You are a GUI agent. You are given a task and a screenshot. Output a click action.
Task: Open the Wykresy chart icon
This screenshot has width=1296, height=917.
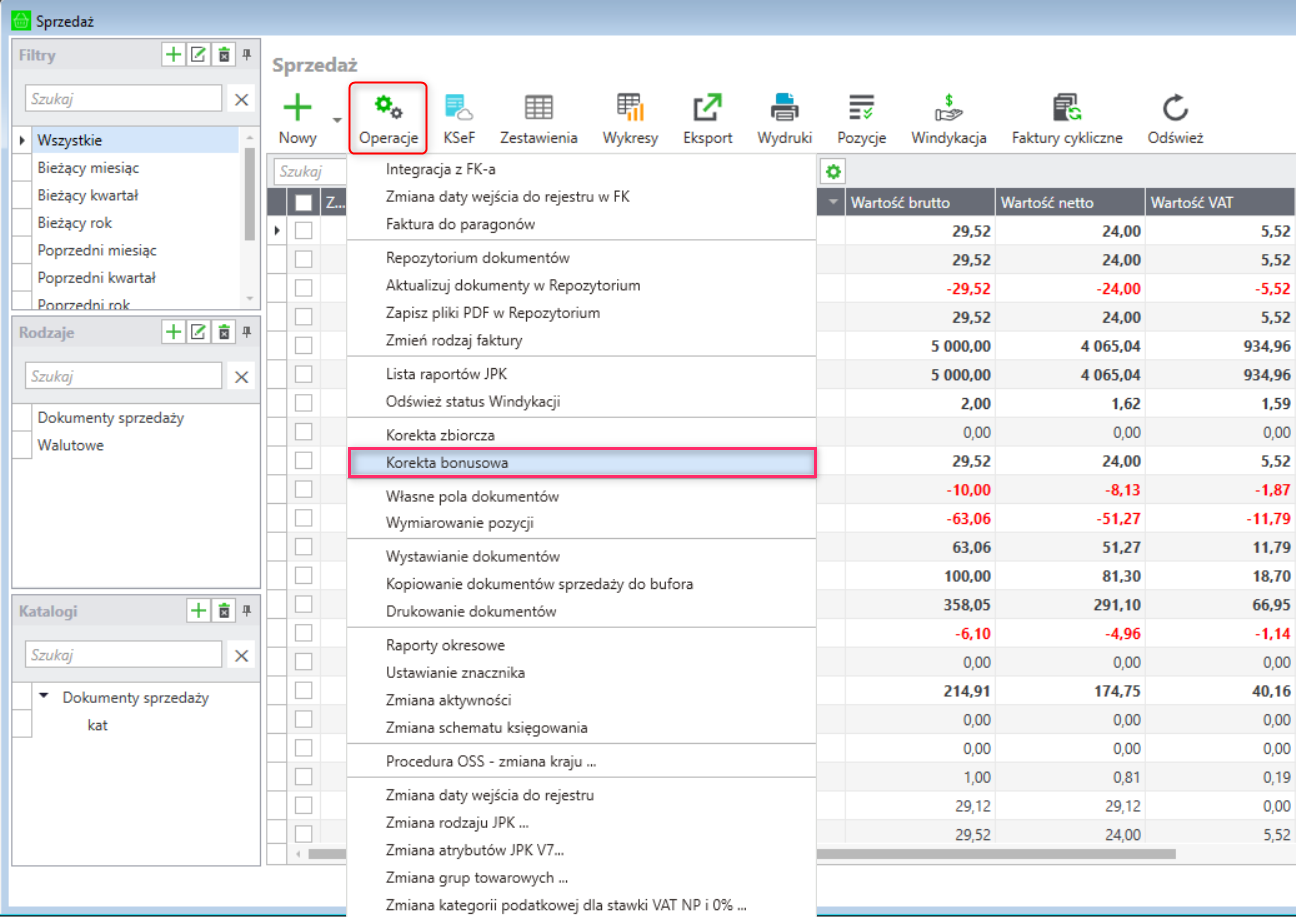tap(630, 108)
